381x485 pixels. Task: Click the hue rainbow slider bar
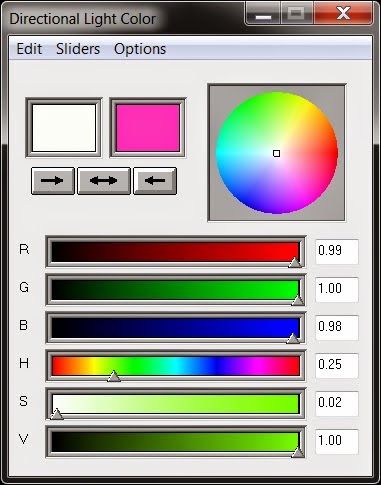coord(175,366)
